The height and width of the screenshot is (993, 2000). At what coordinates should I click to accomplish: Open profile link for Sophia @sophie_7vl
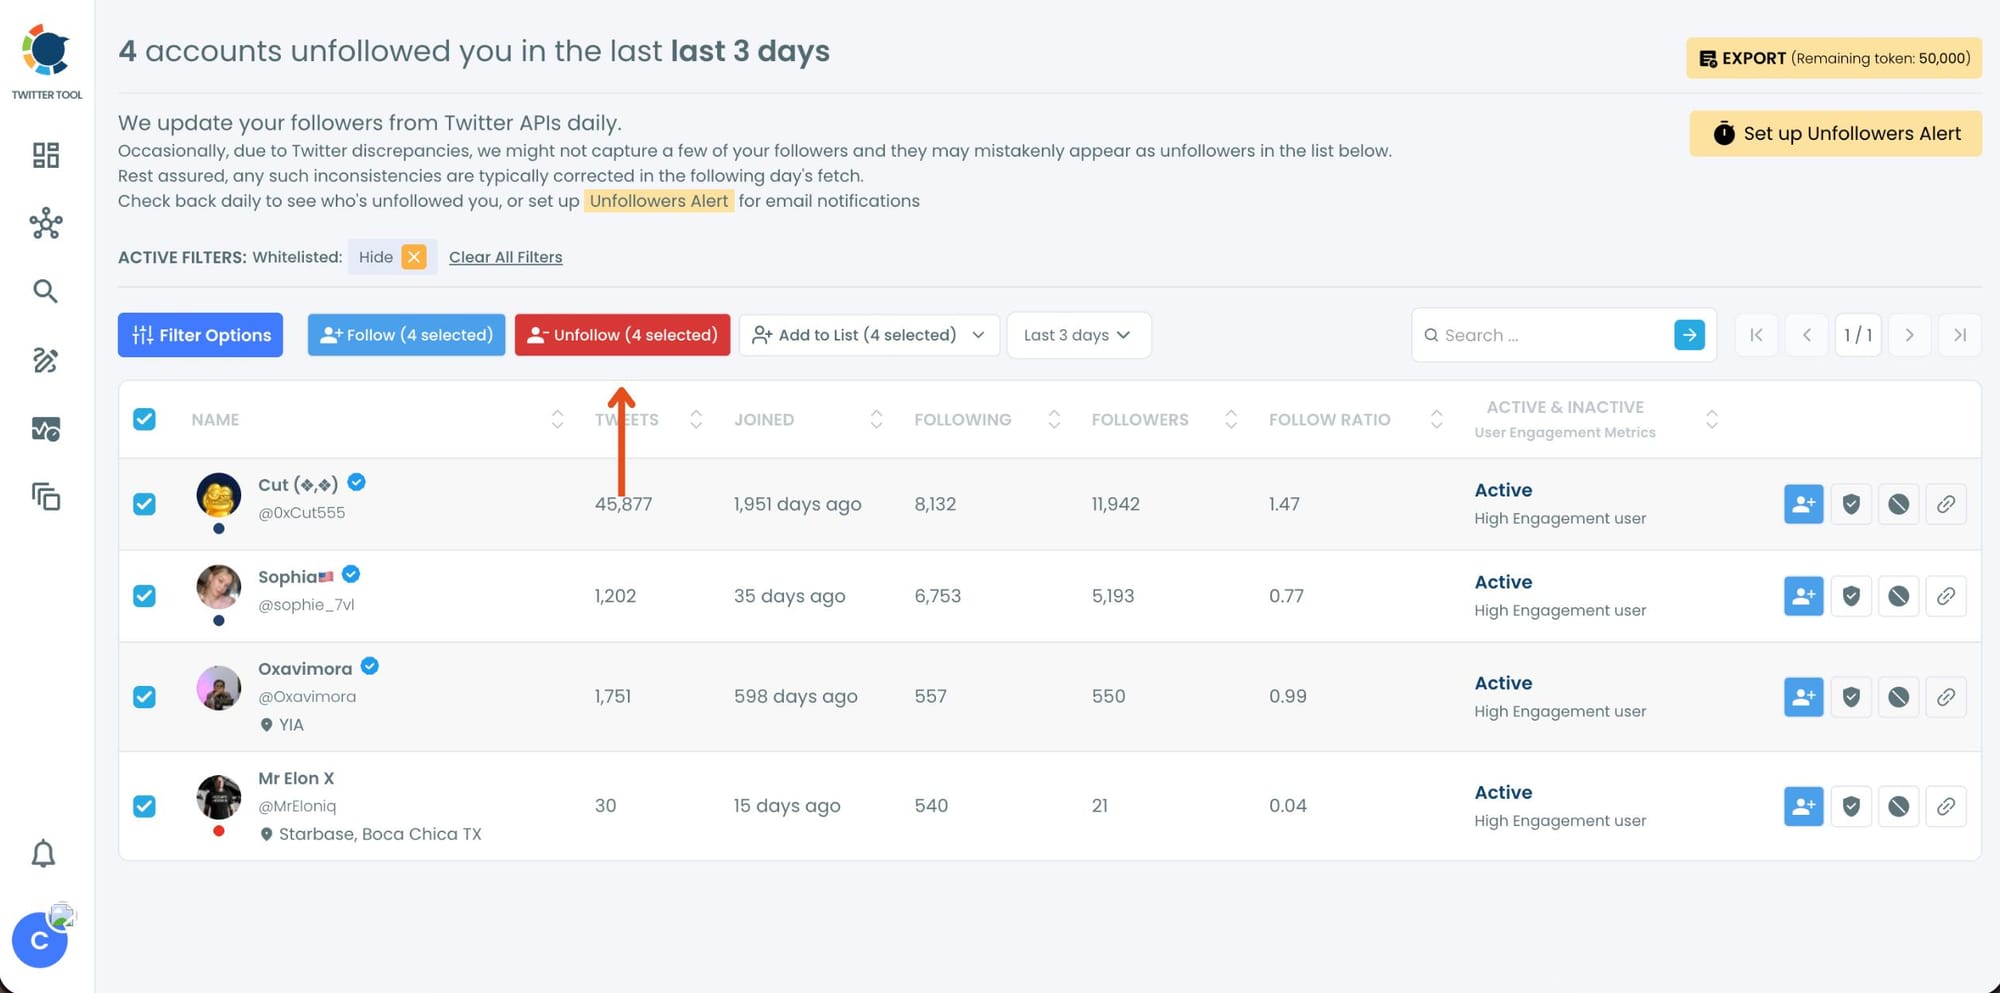coord(1946,596)
